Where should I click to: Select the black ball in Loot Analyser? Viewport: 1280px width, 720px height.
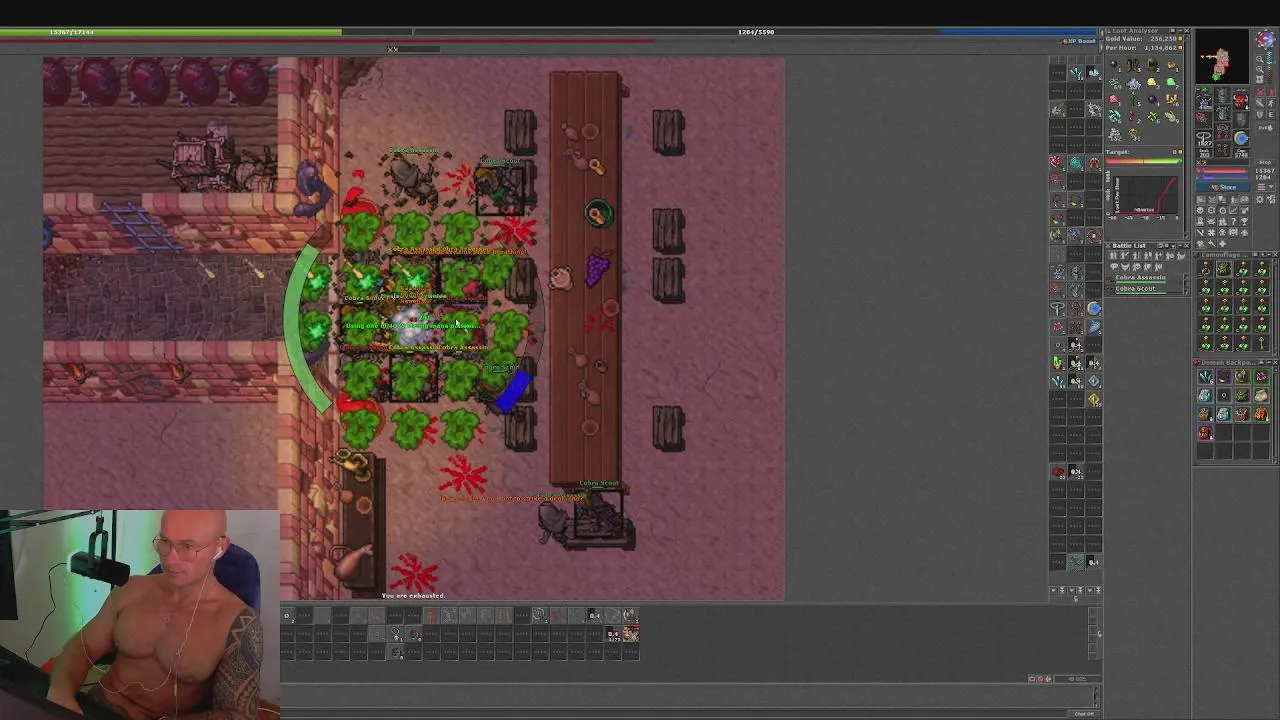[1114, 64]
